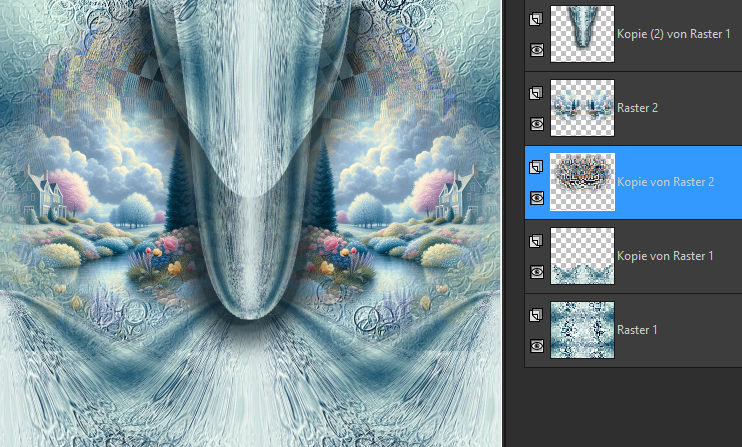Select the layer named Raster 2
The height and width of the screenshot is (447, 742).
[637, 108]
